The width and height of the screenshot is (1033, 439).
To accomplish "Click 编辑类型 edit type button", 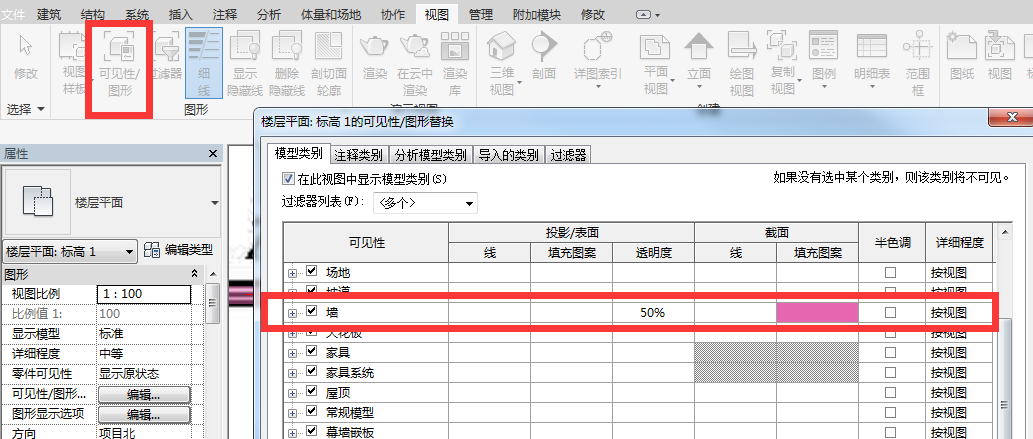I will (x=179, y=250).
